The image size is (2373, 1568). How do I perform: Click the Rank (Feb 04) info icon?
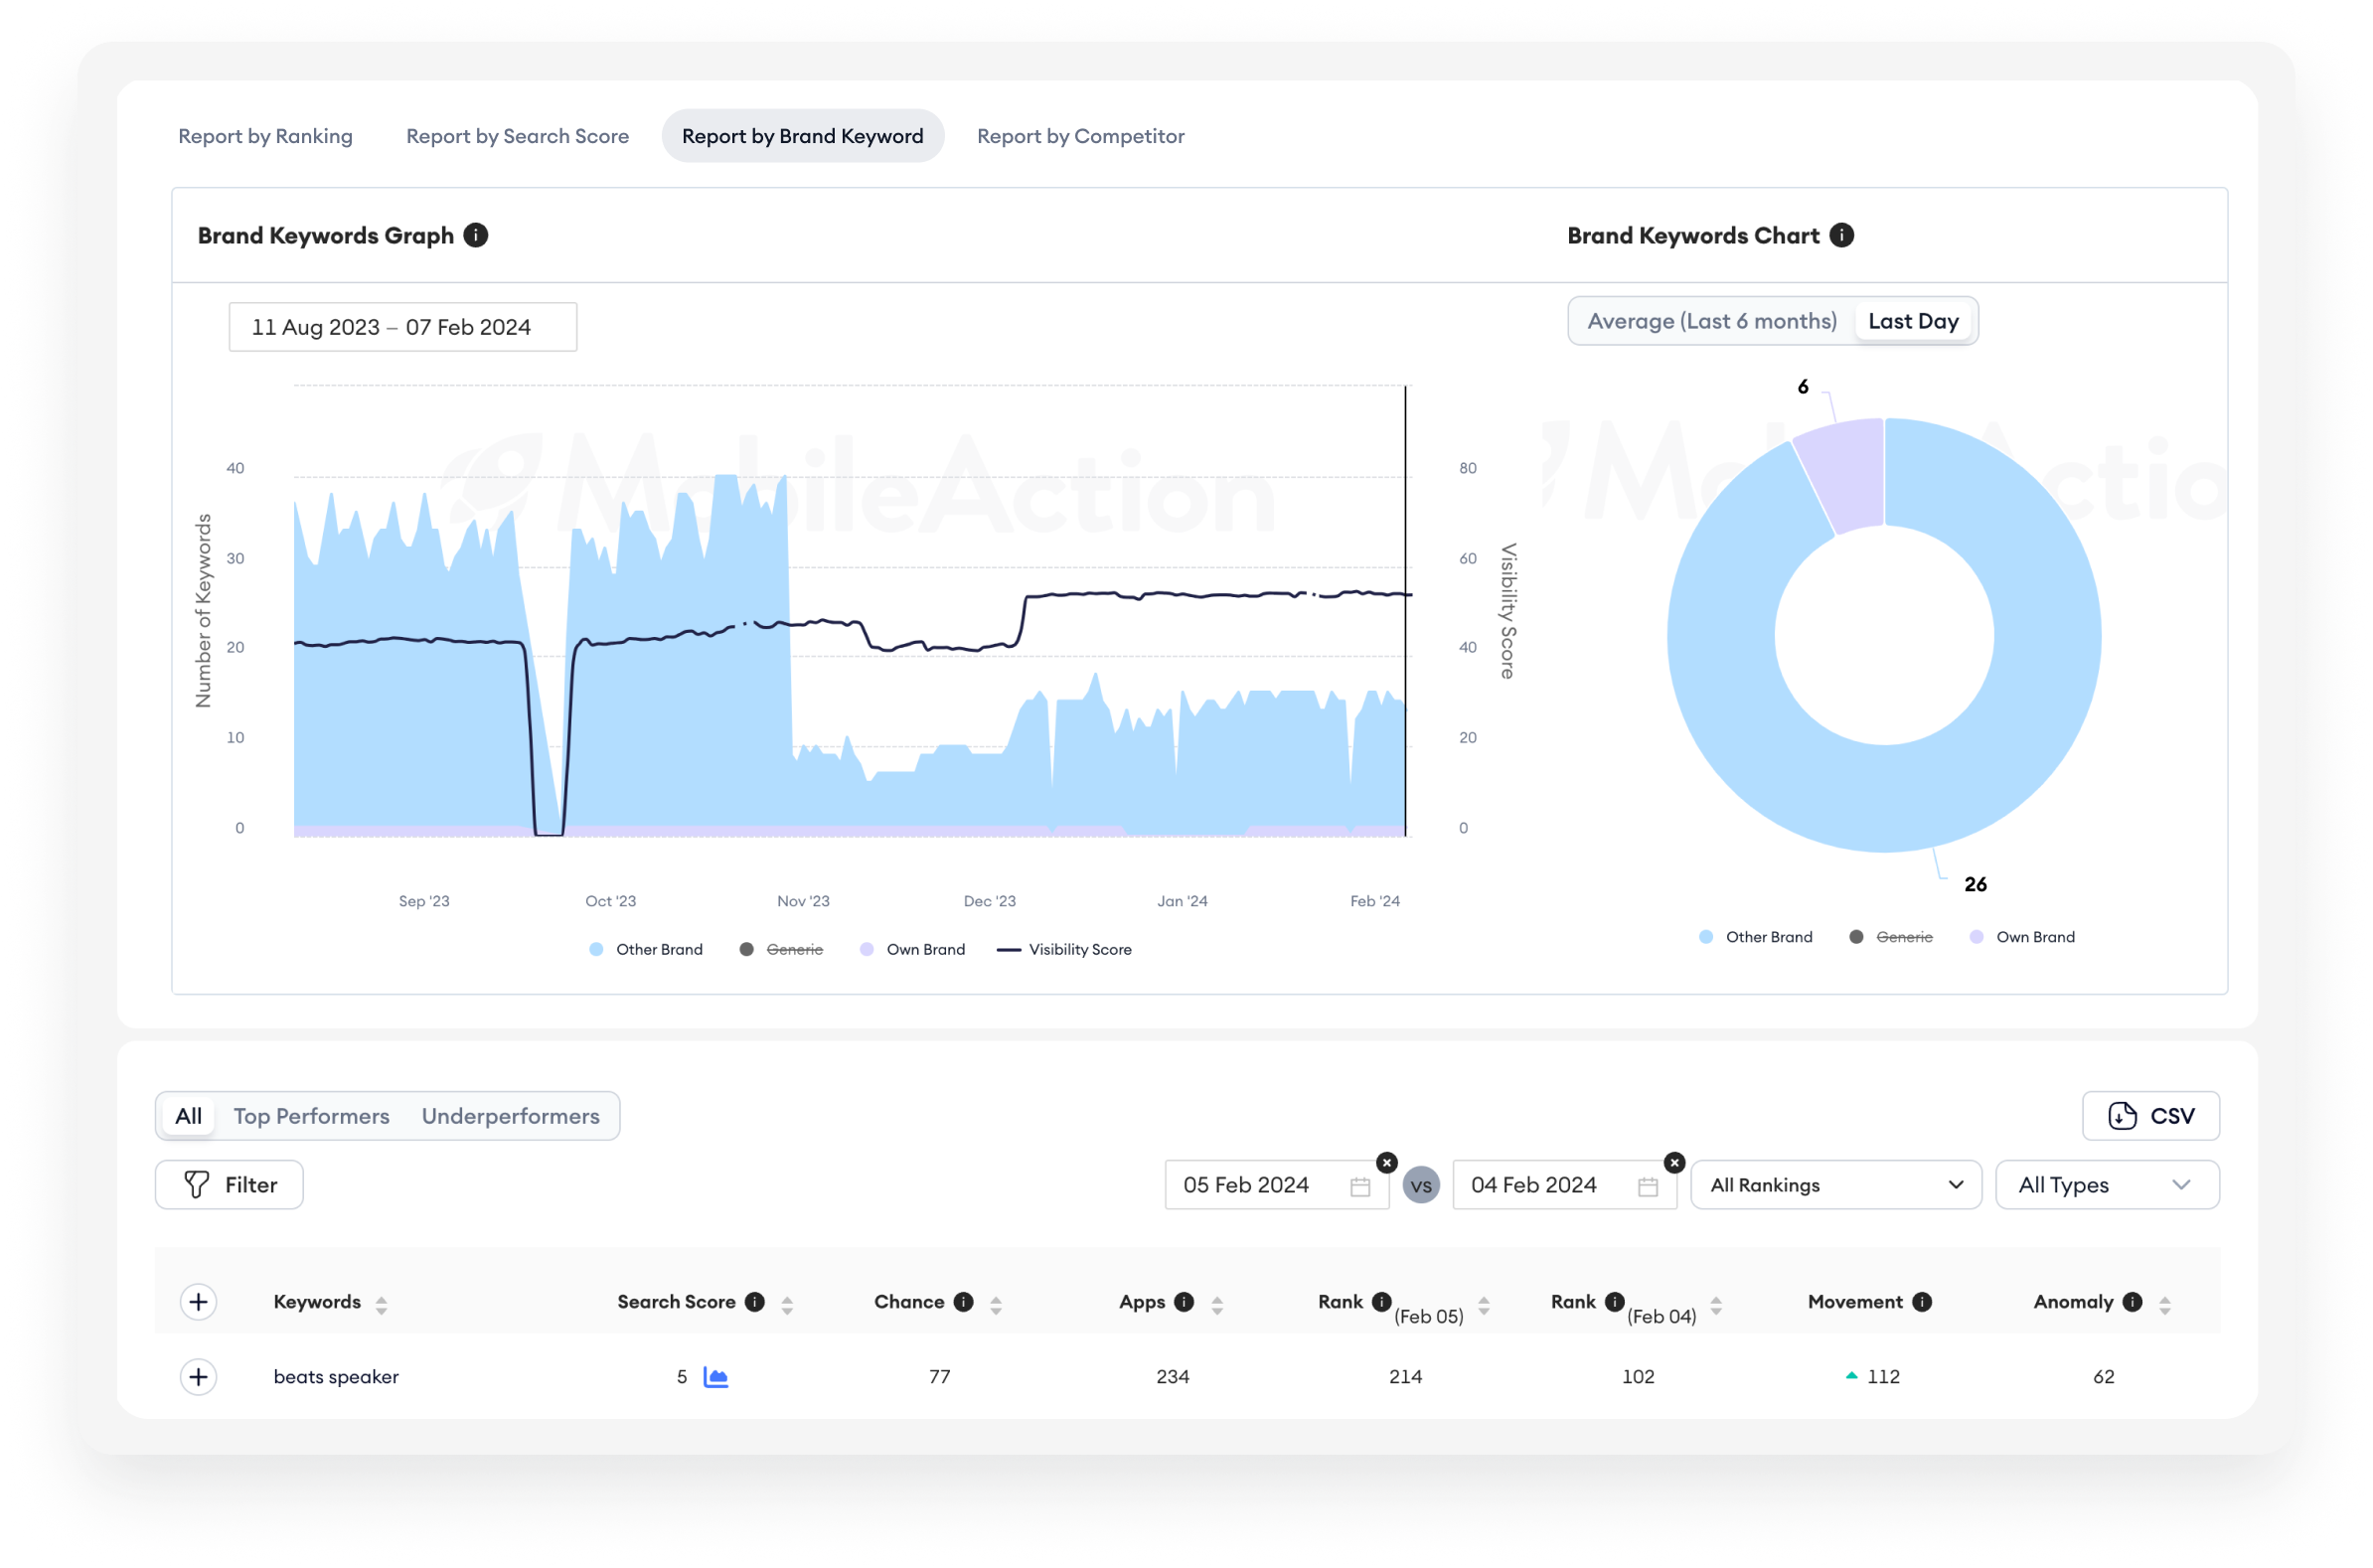(1615, 1302)
